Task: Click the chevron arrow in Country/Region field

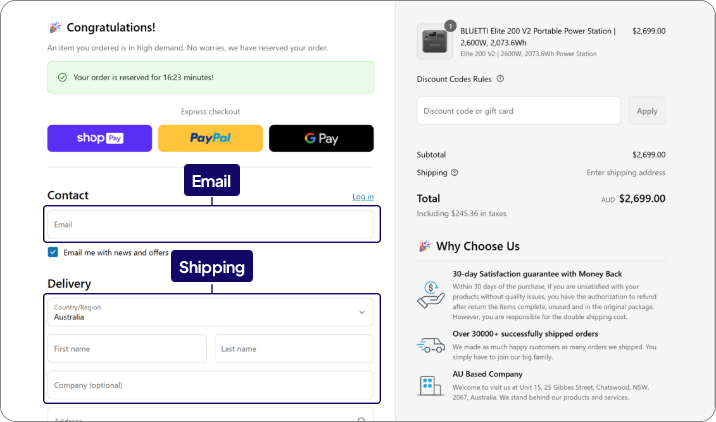Action: pyautogui.click(x=361, y=312)
